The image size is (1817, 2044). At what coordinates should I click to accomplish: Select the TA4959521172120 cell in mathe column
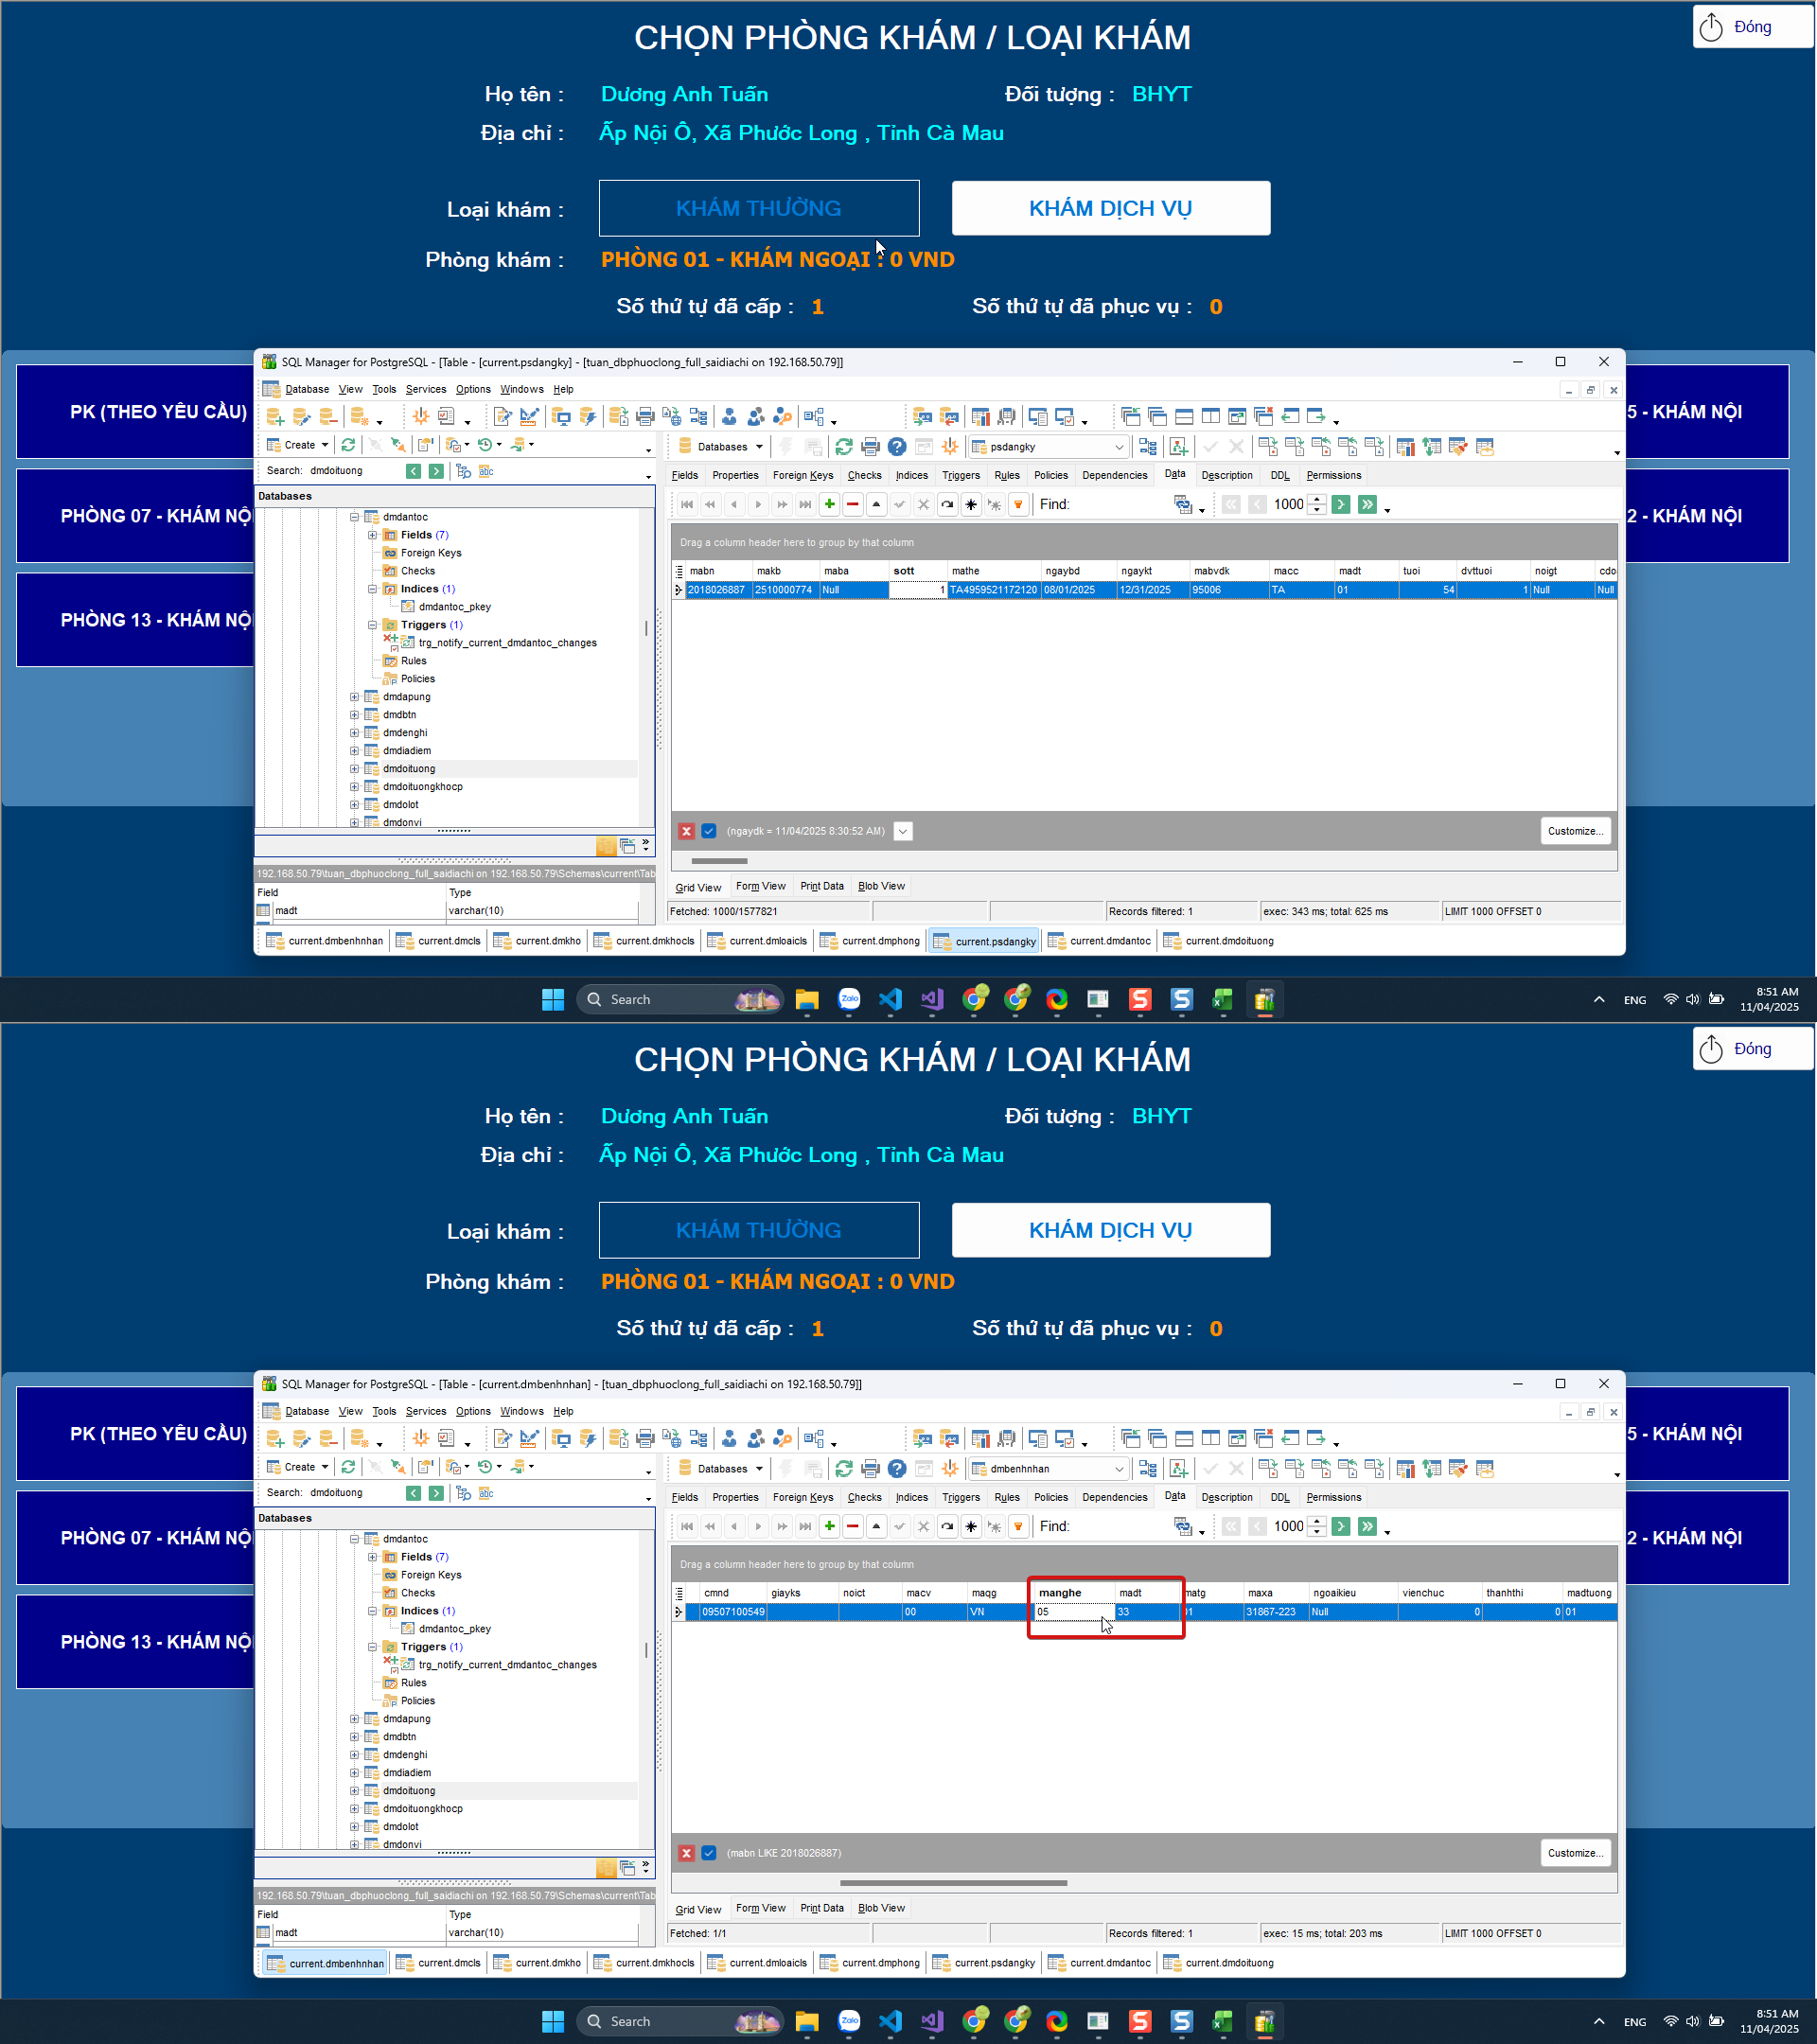992,590
